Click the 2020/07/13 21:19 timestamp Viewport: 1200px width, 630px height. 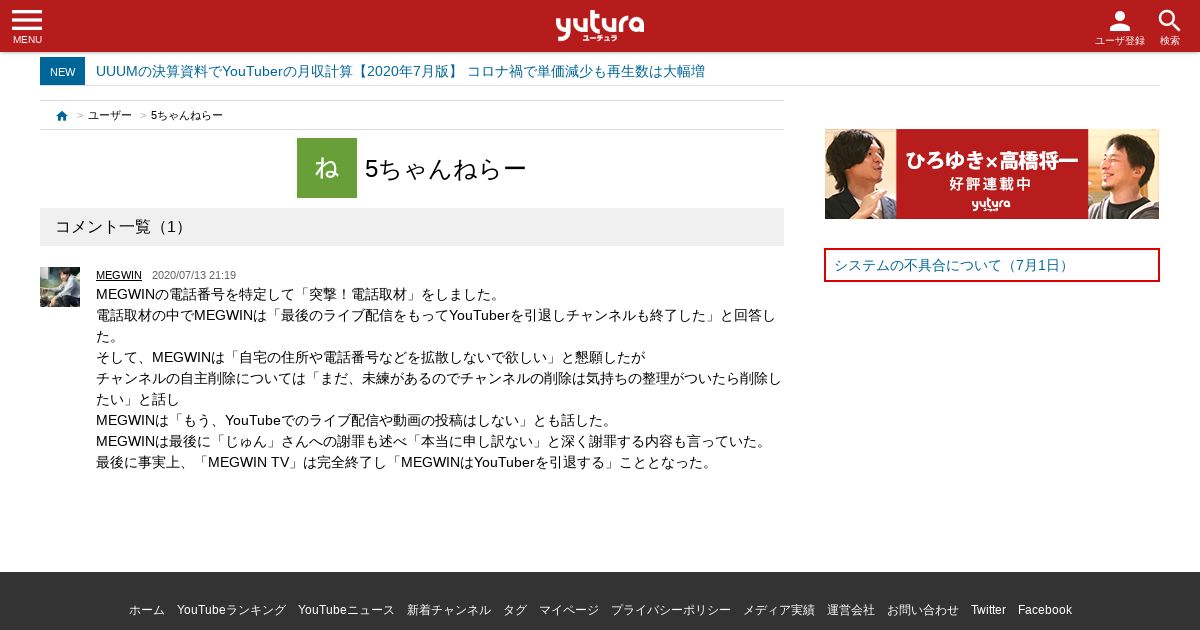pyautogui.click(x=194, y=275)
